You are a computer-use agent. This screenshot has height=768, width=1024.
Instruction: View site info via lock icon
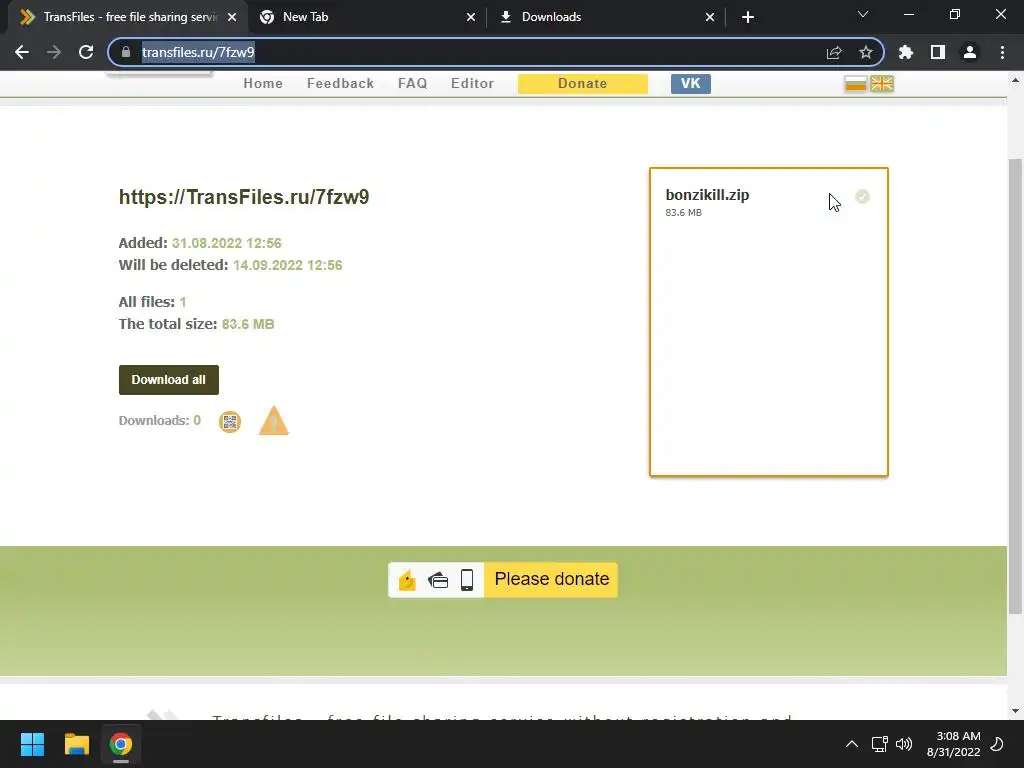126,52
